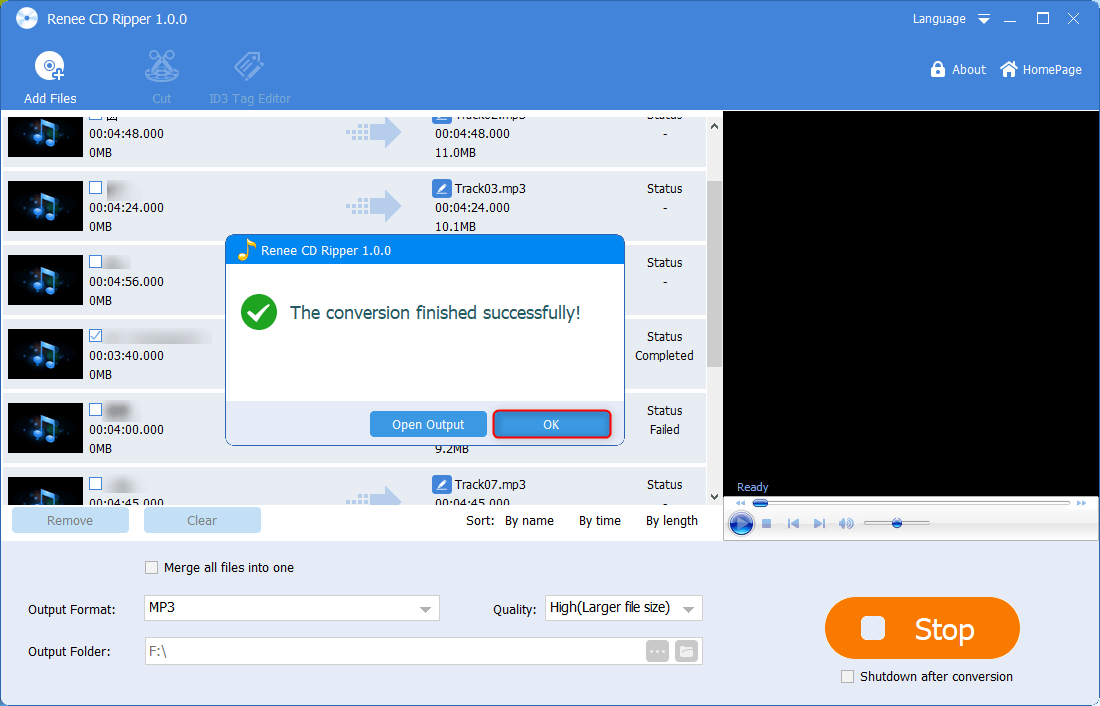Skip to next track in player

click(x=819, y=524)
